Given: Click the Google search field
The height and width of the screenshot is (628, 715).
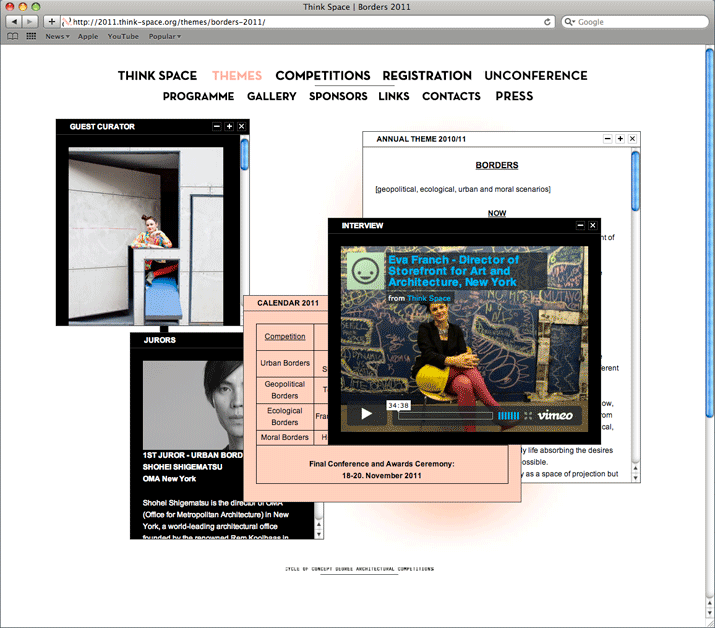Looking at the screenshot, I should pyautogui.click(x=635, y=21).
